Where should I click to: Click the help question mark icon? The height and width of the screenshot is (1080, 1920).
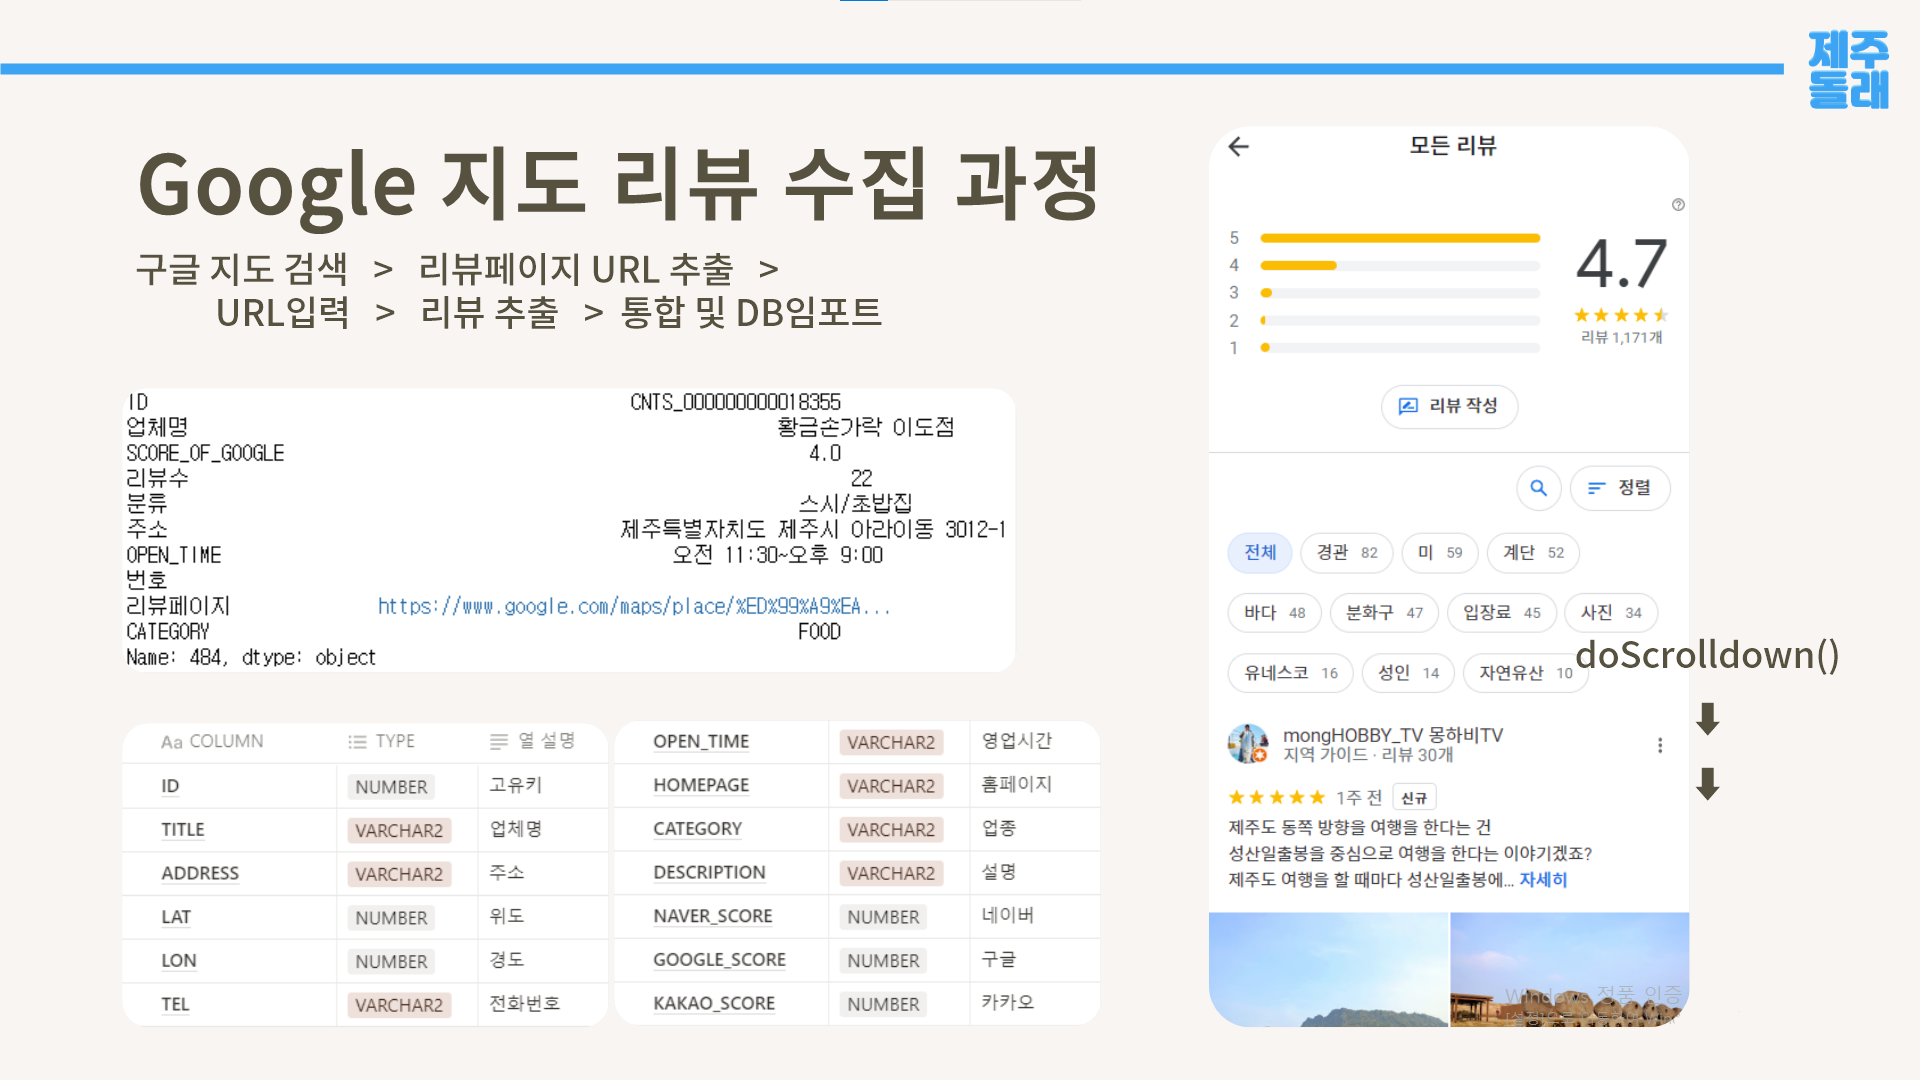pyautogui.click(x=1678, y=205)
